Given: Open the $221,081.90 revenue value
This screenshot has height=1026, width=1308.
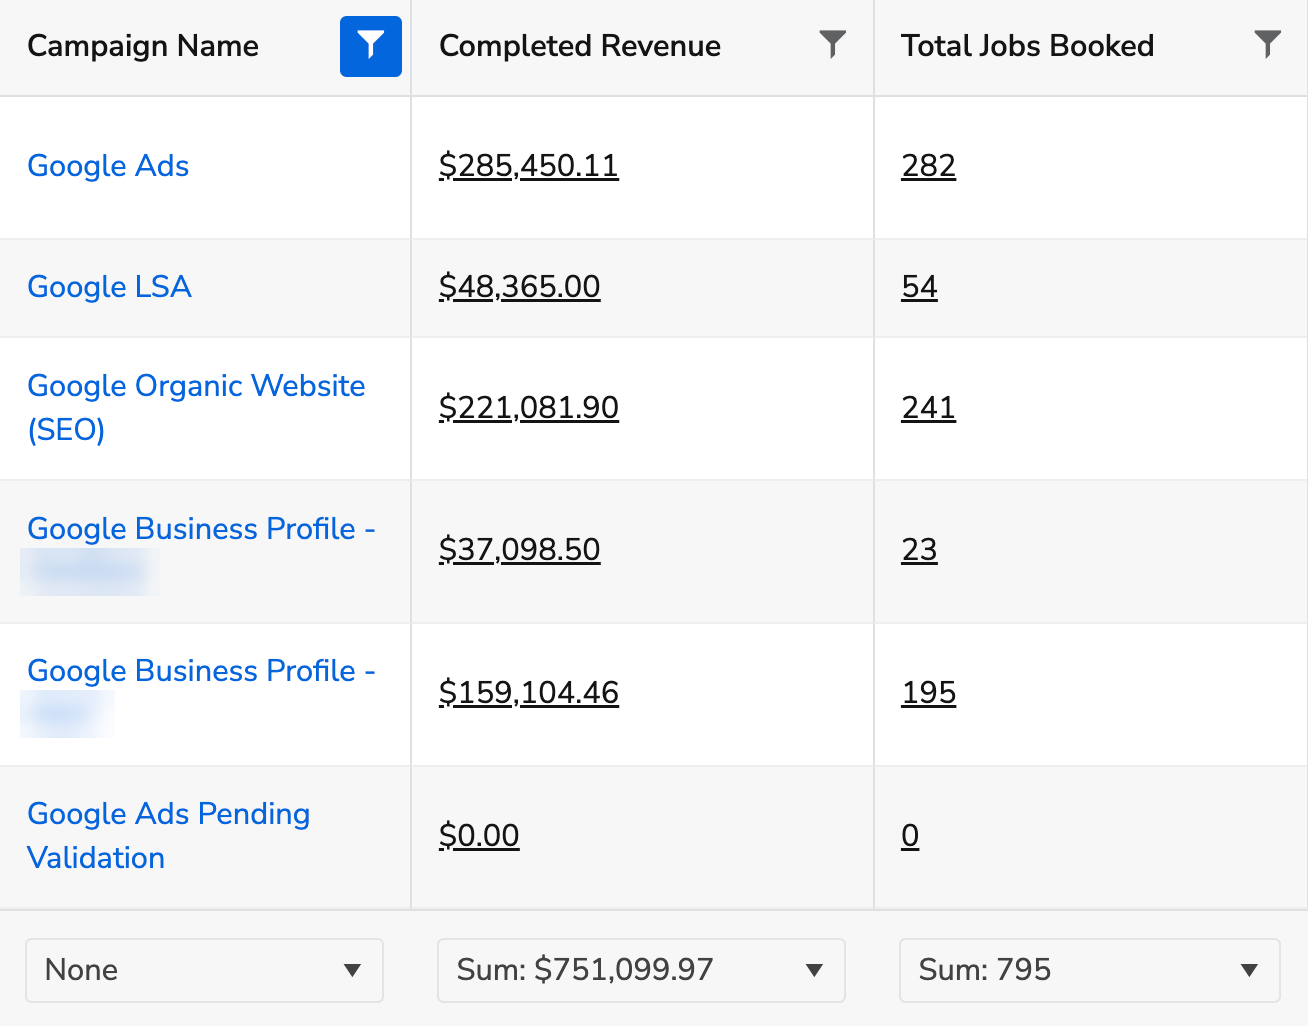Looking at the screenshot, I should (x=529, y=408).
